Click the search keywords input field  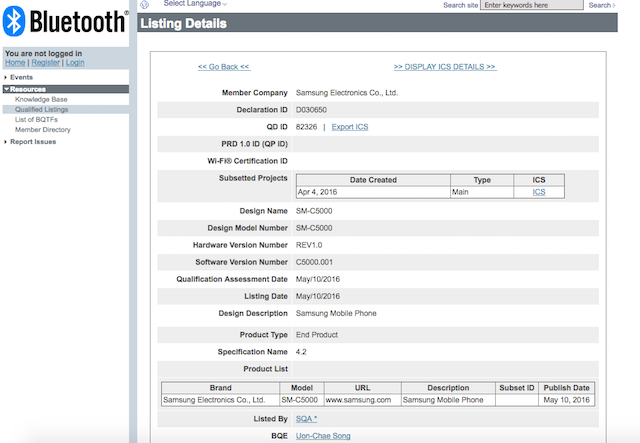click(546, 5)
